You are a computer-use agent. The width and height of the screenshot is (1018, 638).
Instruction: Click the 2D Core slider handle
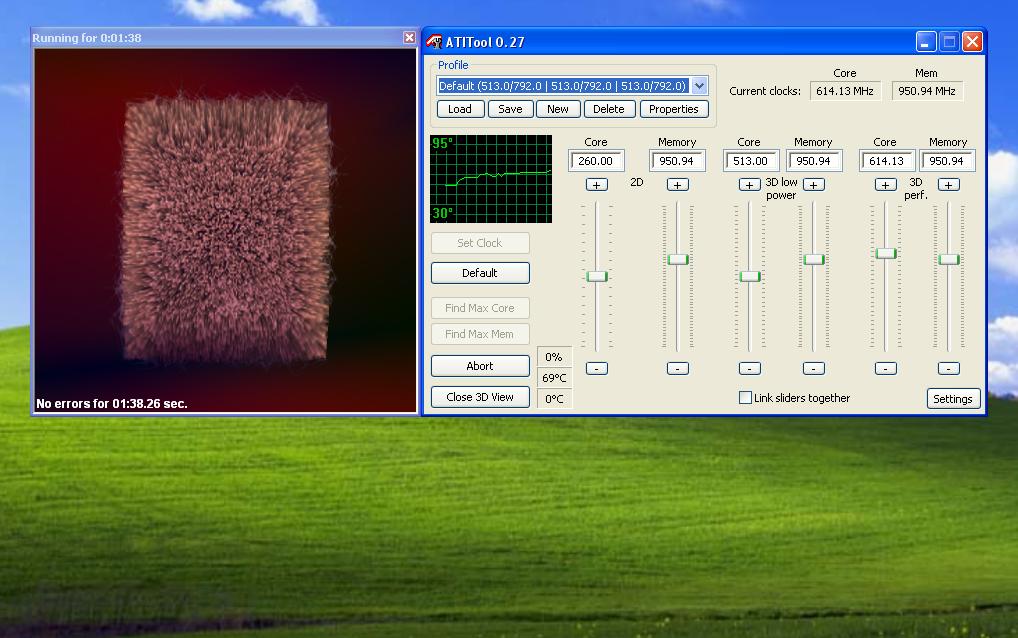pyautogui.click(x=597, y=276)
